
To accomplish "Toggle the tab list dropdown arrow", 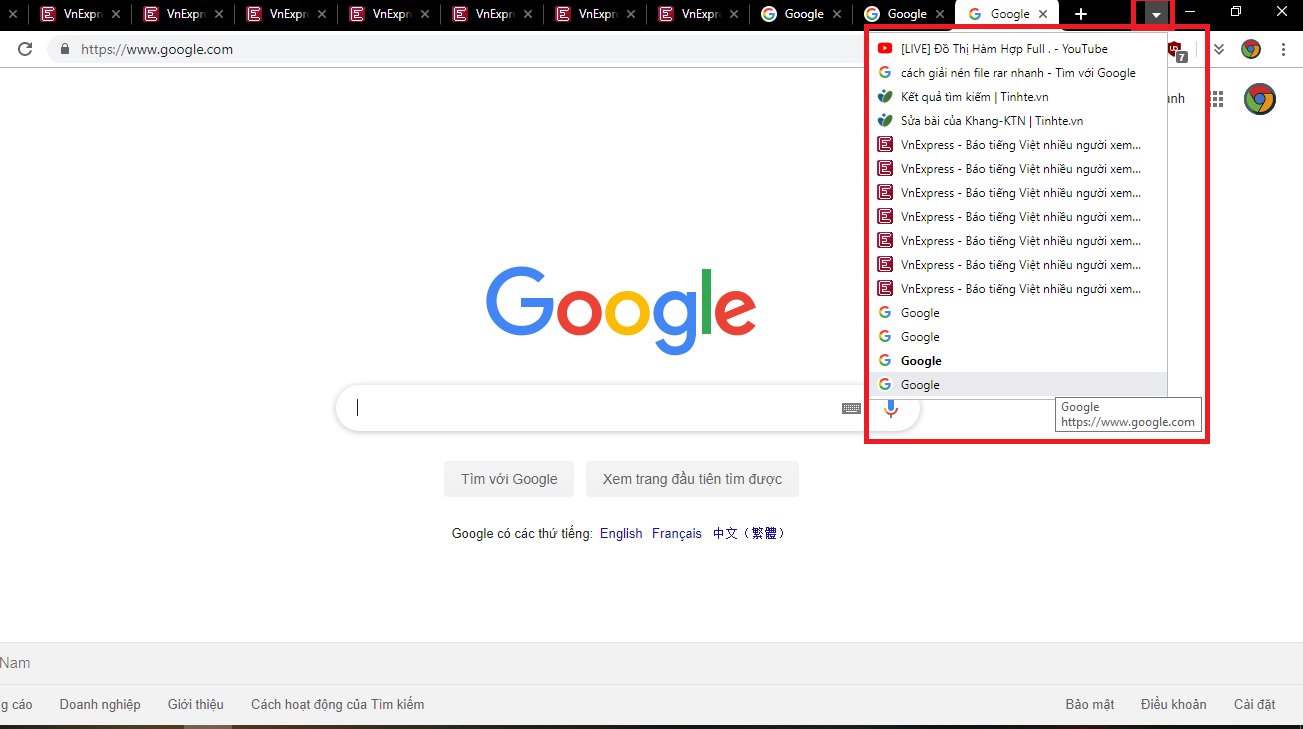I will pos(1156,15).
